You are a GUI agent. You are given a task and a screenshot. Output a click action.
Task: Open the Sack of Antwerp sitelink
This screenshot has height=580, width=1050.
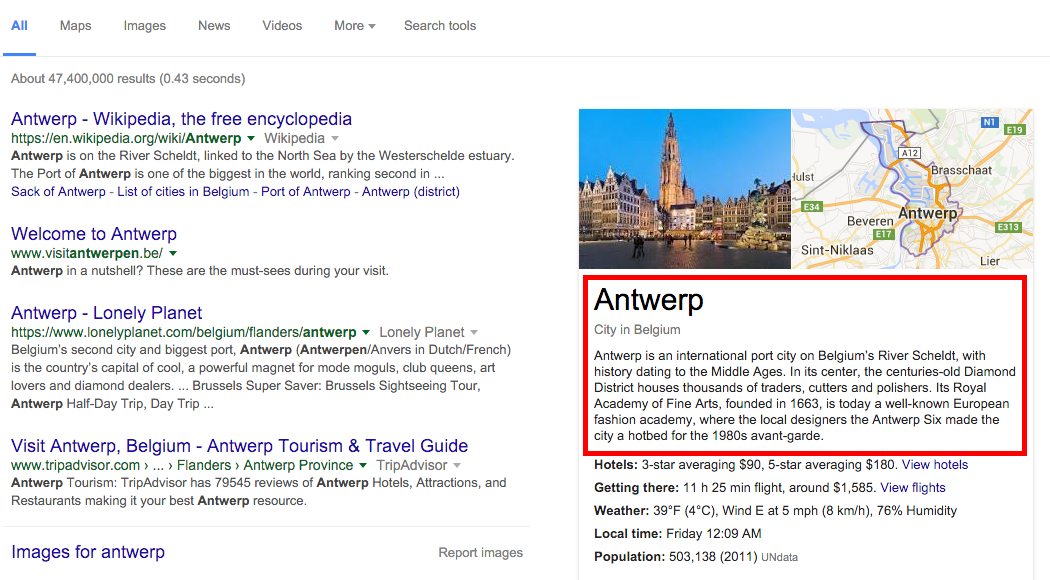(x=58, y=192)
